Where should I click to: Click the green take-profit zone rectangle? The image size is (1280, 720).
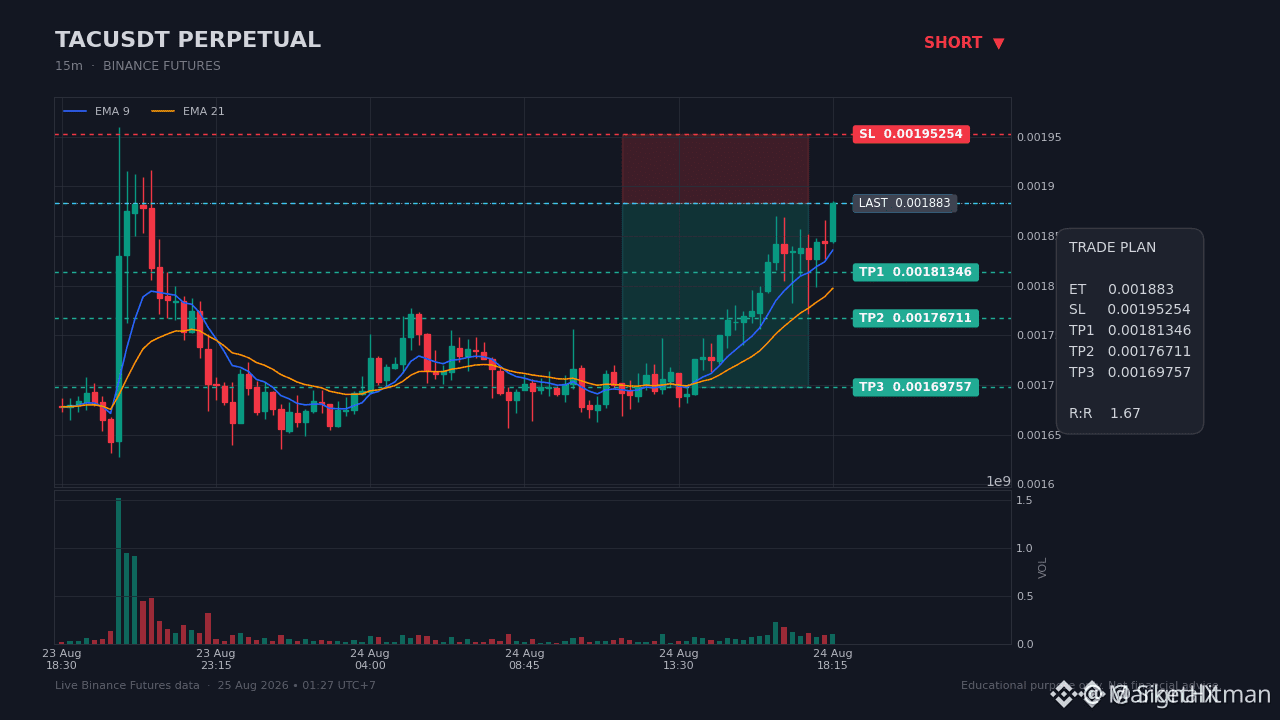tap(715, 295)
